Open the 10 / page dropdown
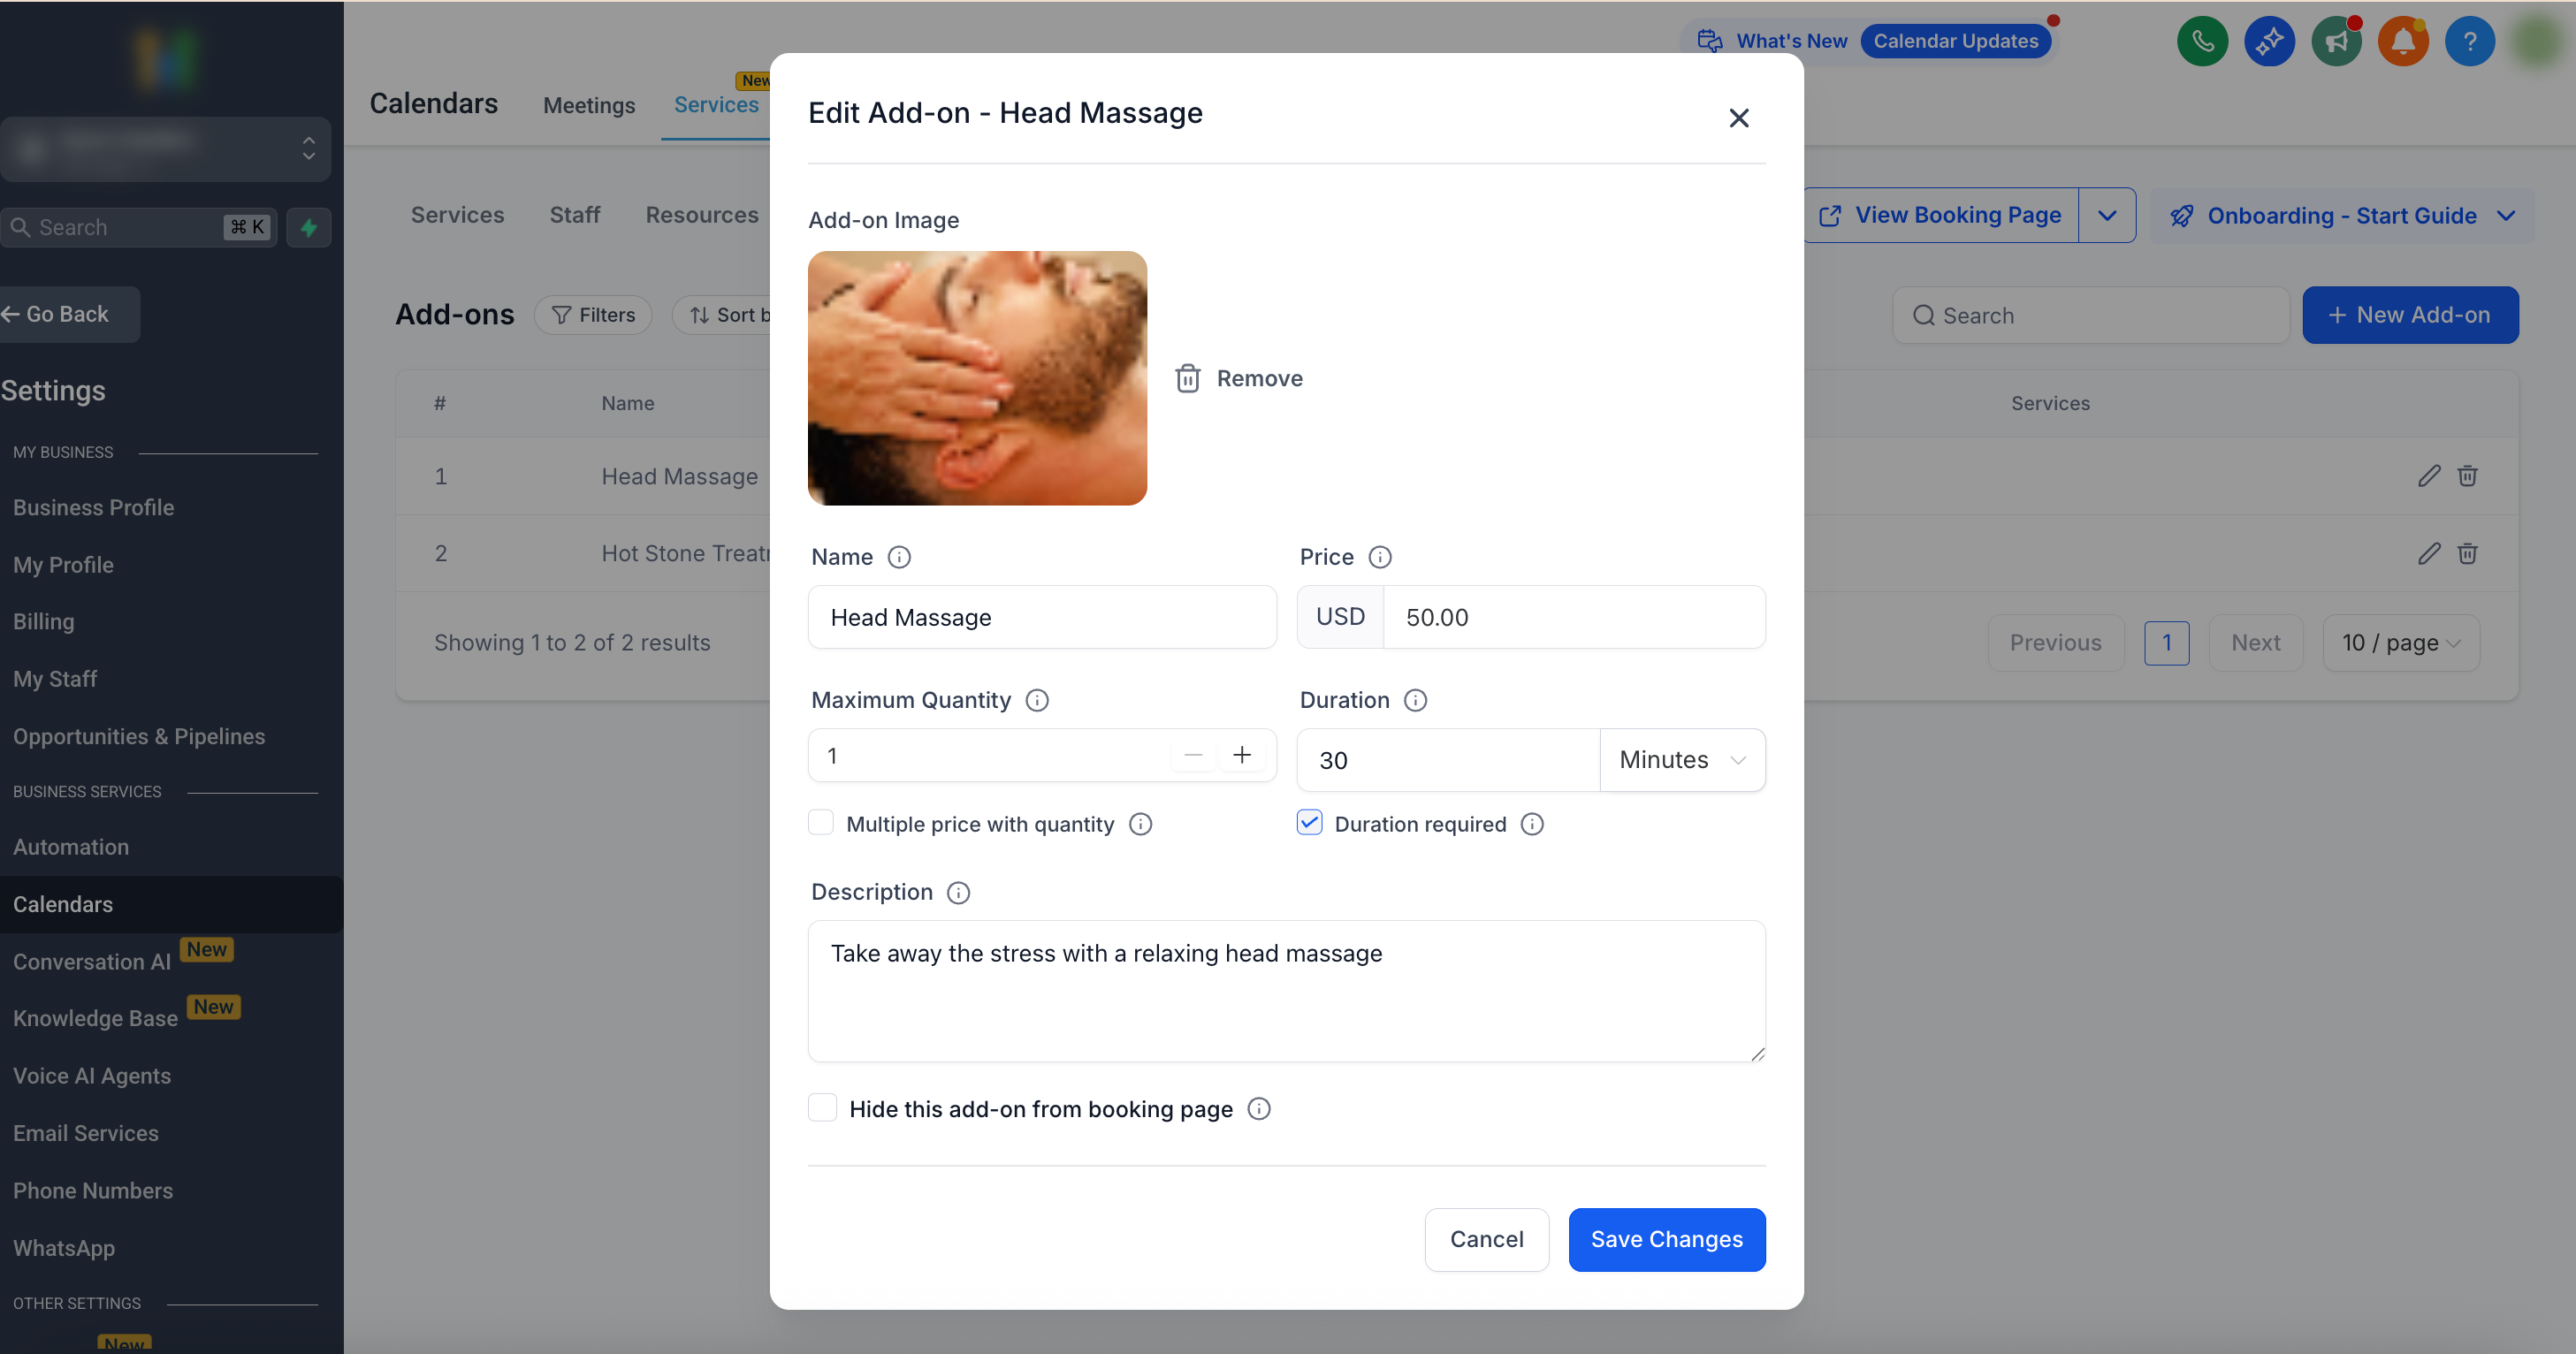The width and height of the screenshot is (2576, 1354). coord(2400,643)
